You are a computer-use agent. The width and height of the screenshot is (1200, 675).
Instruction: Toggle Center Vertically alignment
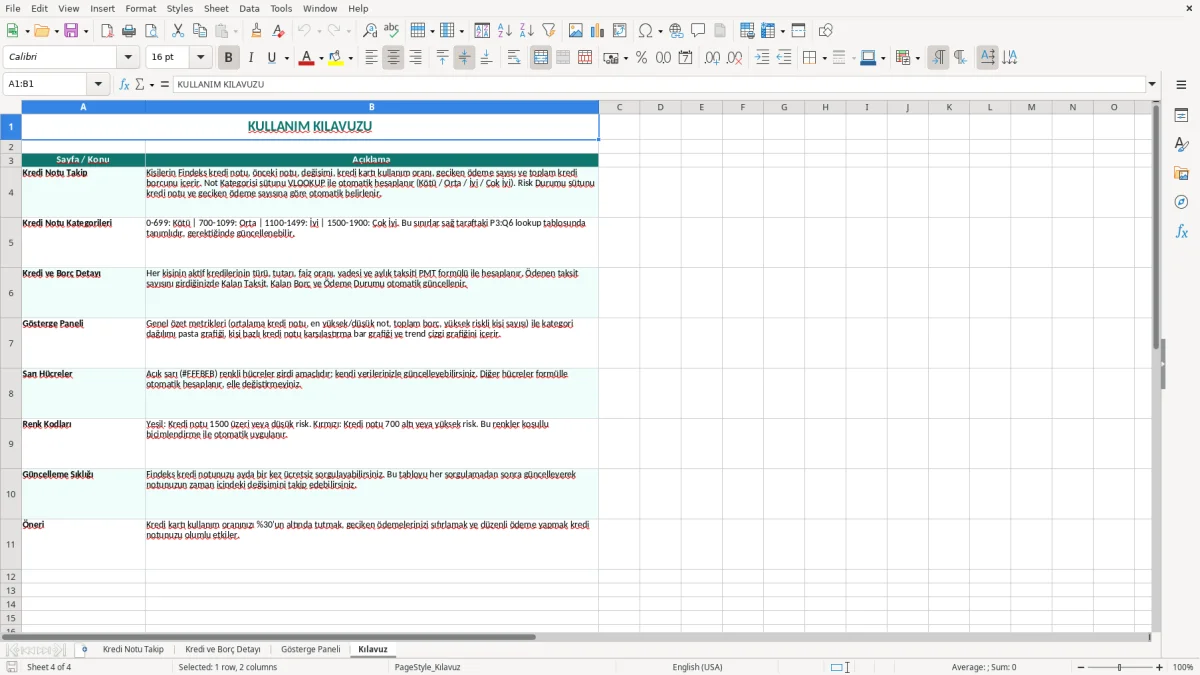tap(464, 58)
